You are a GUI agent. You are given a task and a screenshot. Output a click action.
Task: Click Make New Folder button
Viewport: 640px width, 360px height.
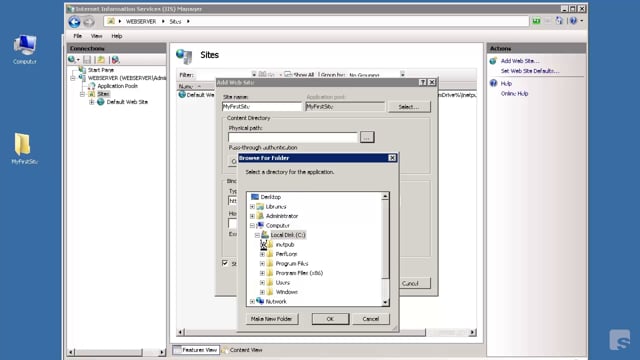pos(271,319)
